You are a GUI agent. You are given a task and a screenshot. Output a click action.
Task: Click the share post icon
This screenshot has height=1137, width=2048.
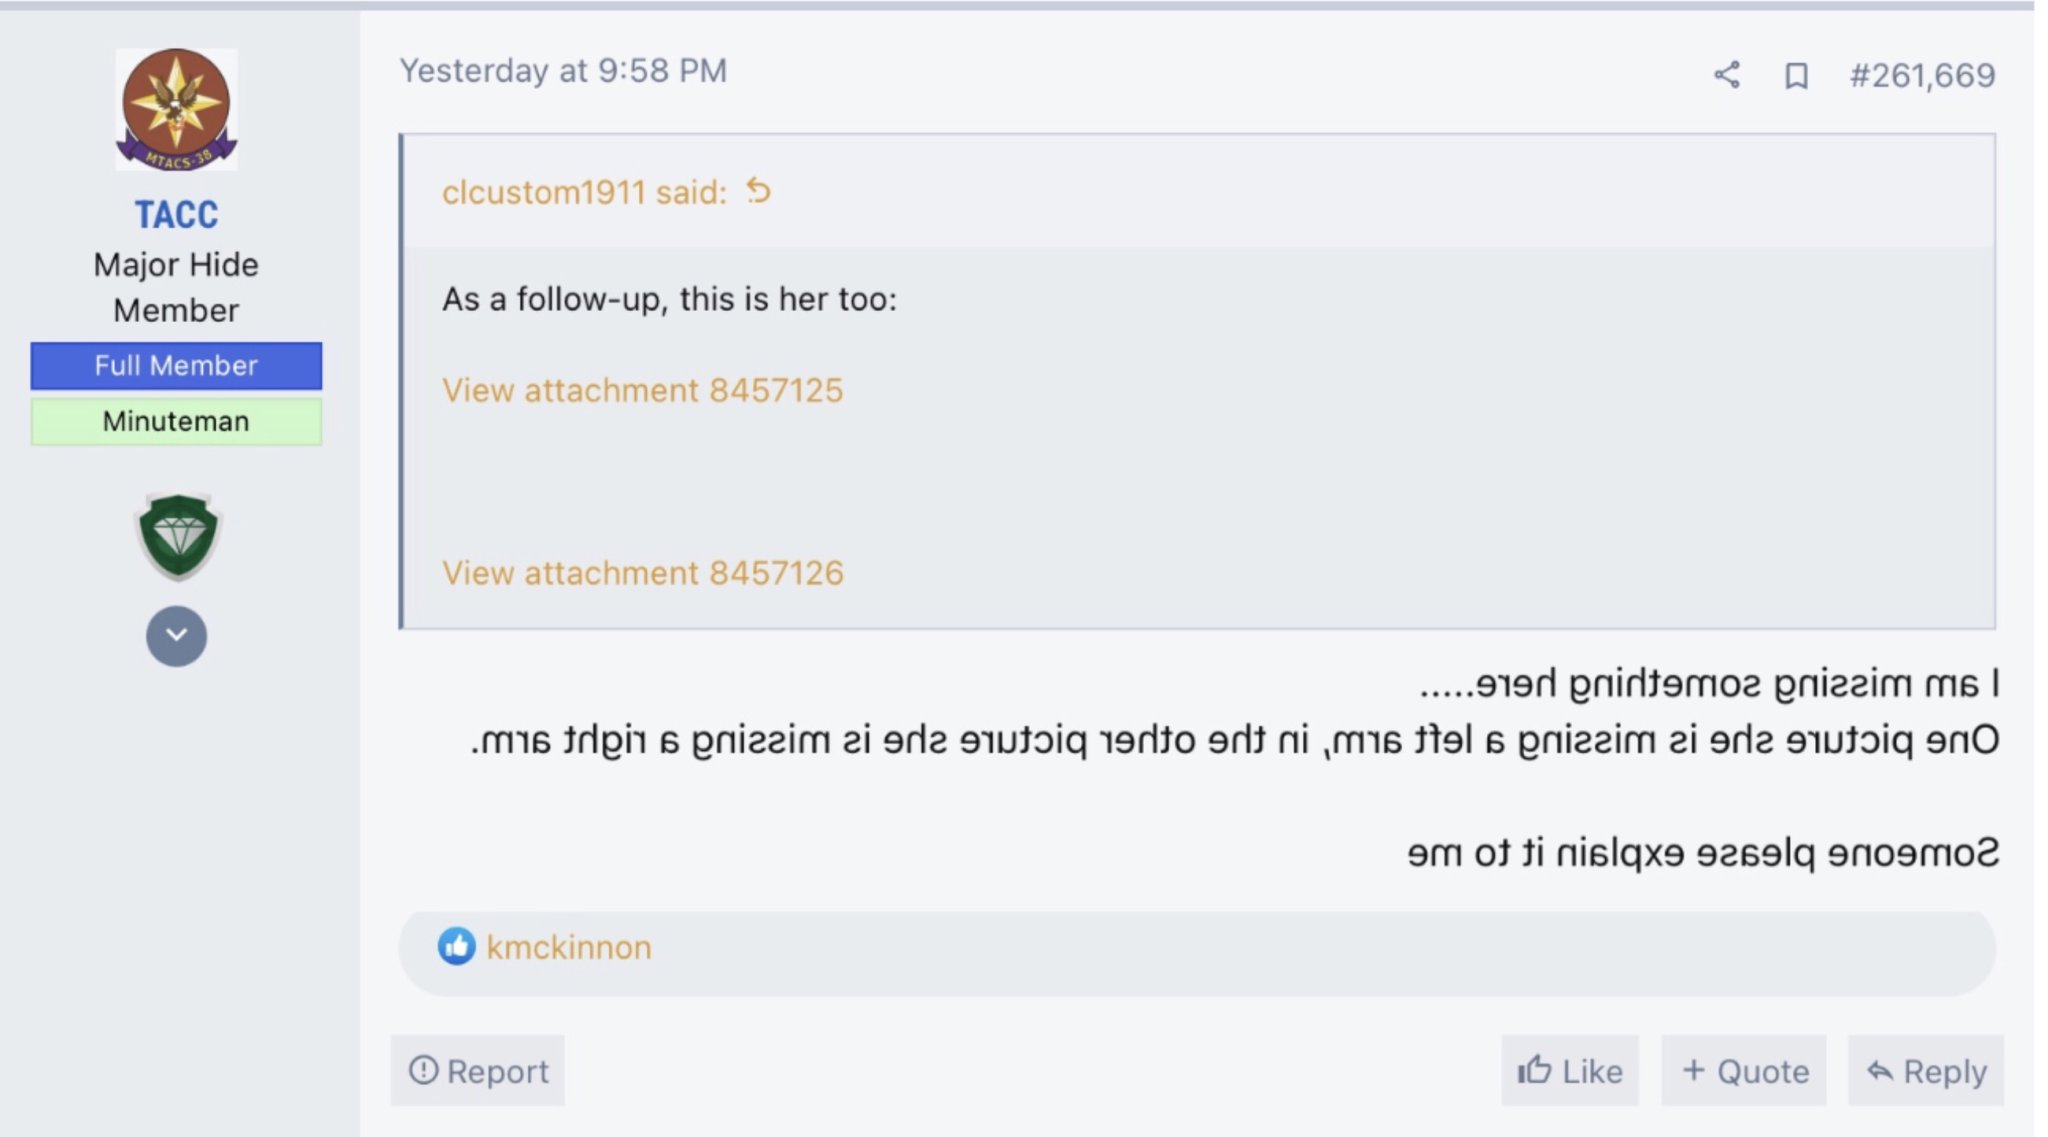(x=1727, y=75)
